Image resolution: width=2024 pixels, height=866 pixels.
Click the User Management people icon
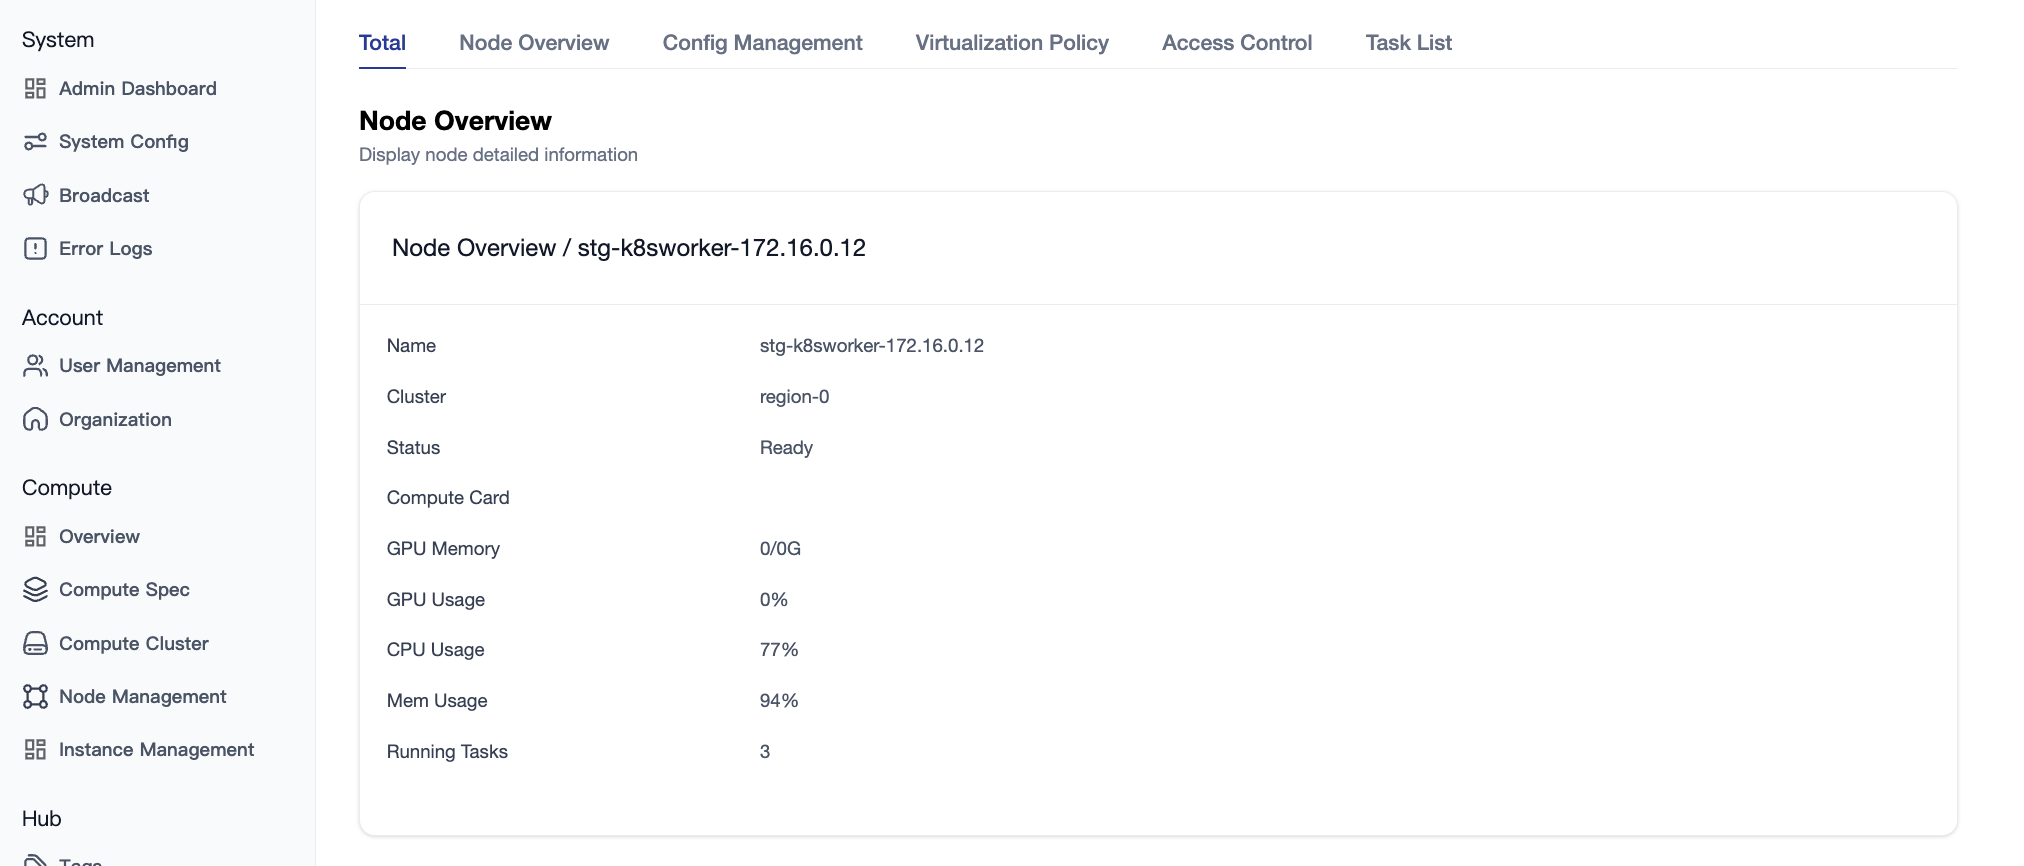click(x=35, y=366)
